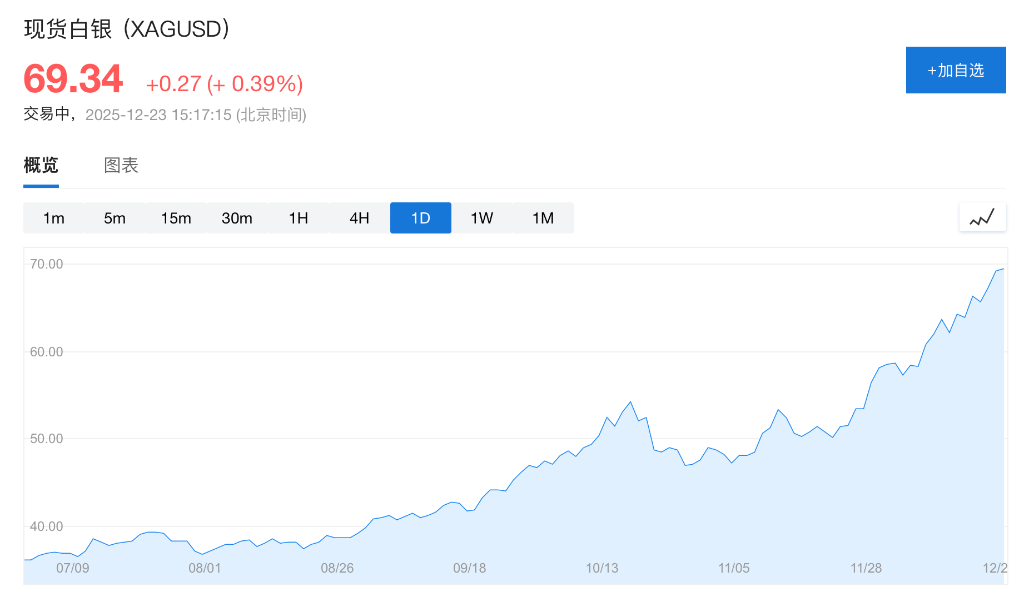Click the 10/13 date label on axis
This screenshot has height=597, width=1024.
[x=602, y=568]
